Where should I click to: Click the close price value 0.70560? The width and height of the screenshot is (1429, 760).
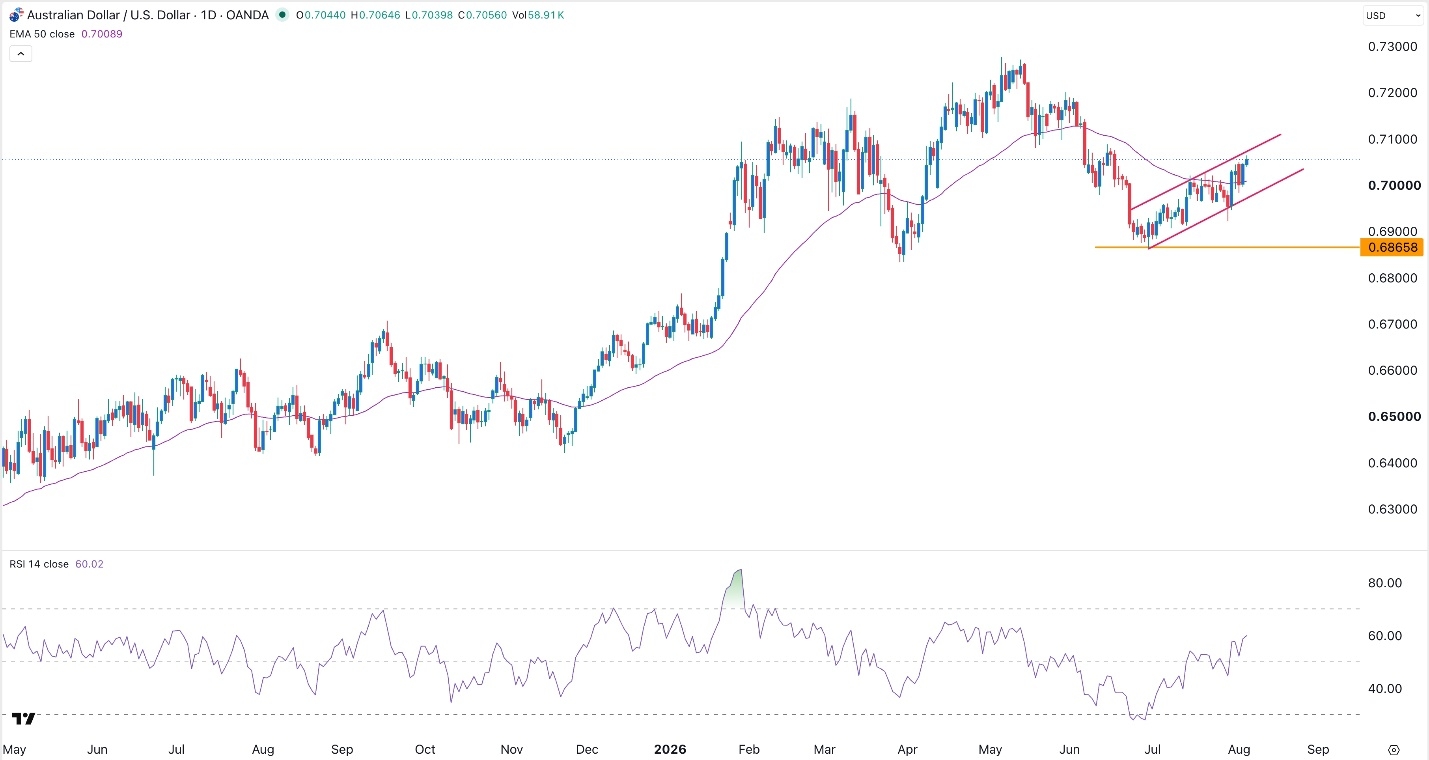coord(487,15)
